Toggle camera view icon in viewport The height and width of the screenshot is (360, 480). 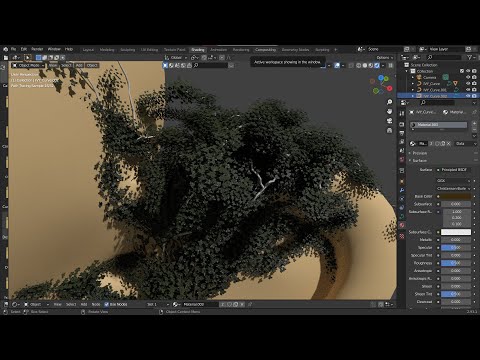pos(389,121)
